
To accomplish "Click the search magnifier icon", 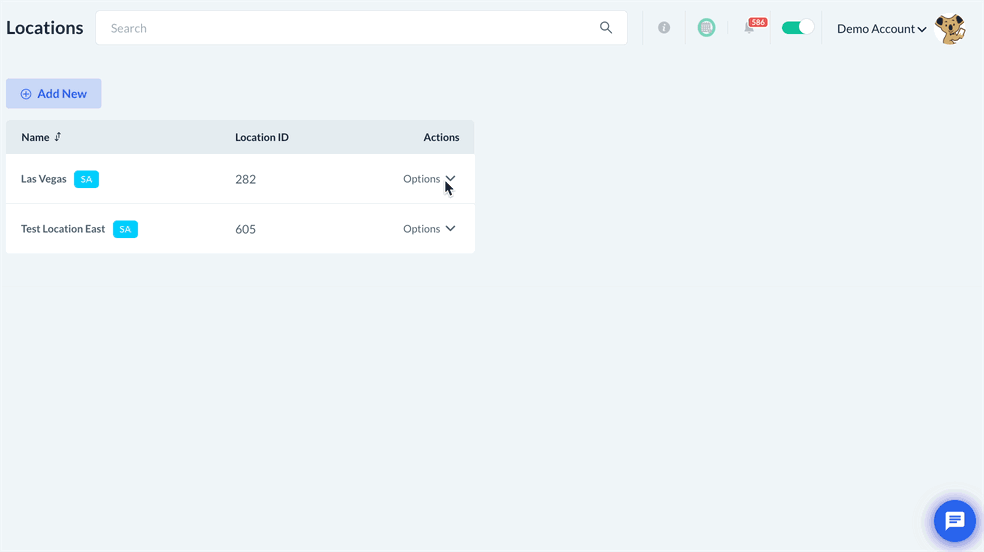I will (606, 28).
